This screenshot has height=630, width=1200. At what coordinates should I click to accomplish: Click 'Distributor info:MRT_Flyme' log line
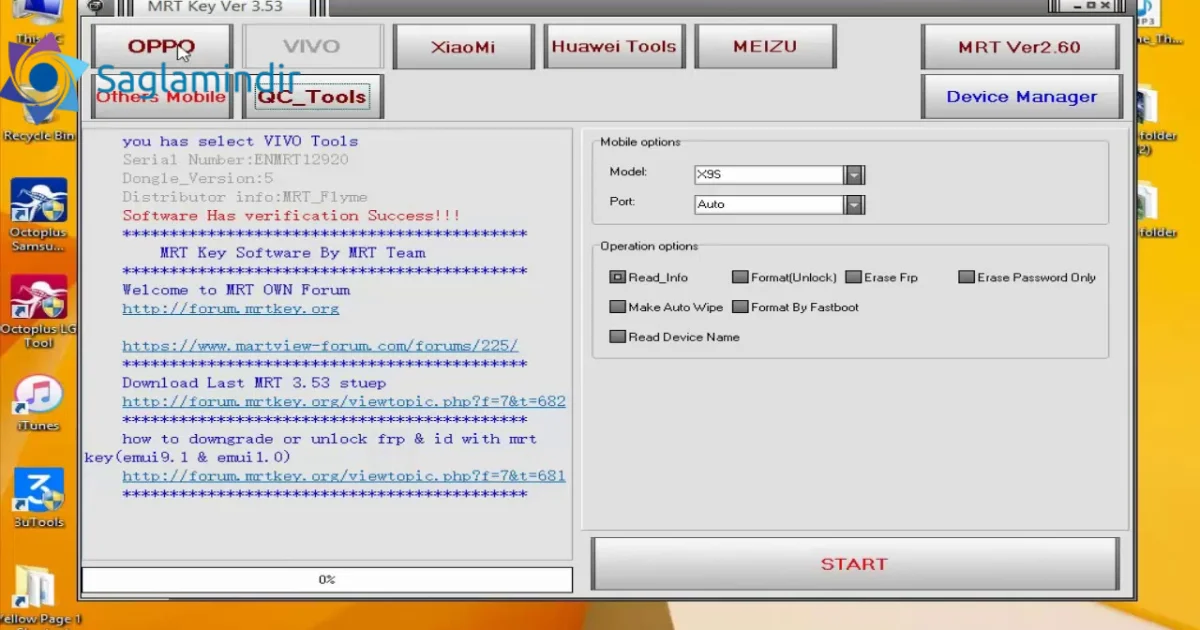[244, 197]
